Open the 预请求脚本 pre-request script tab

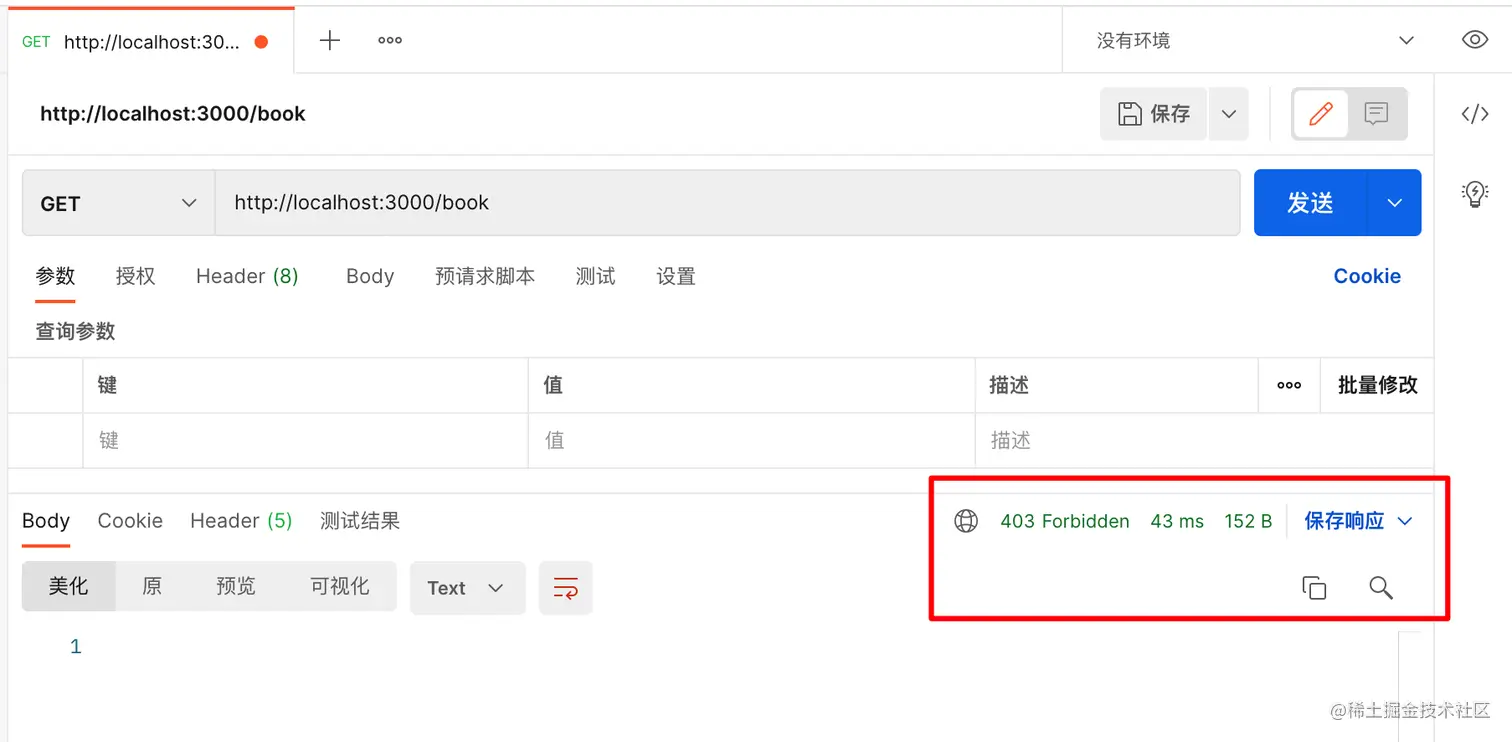pyautogui.click(x=485, y=276)
